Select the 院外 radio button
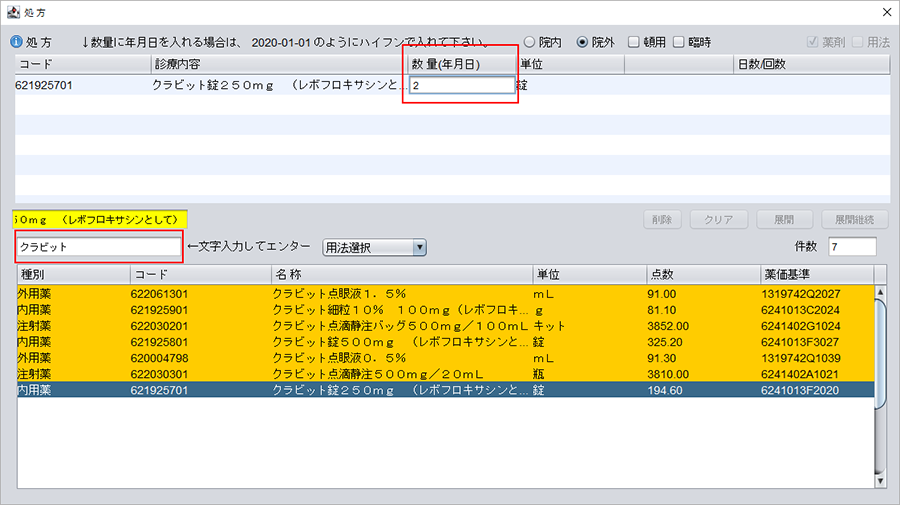 click(x=581, y=43)
